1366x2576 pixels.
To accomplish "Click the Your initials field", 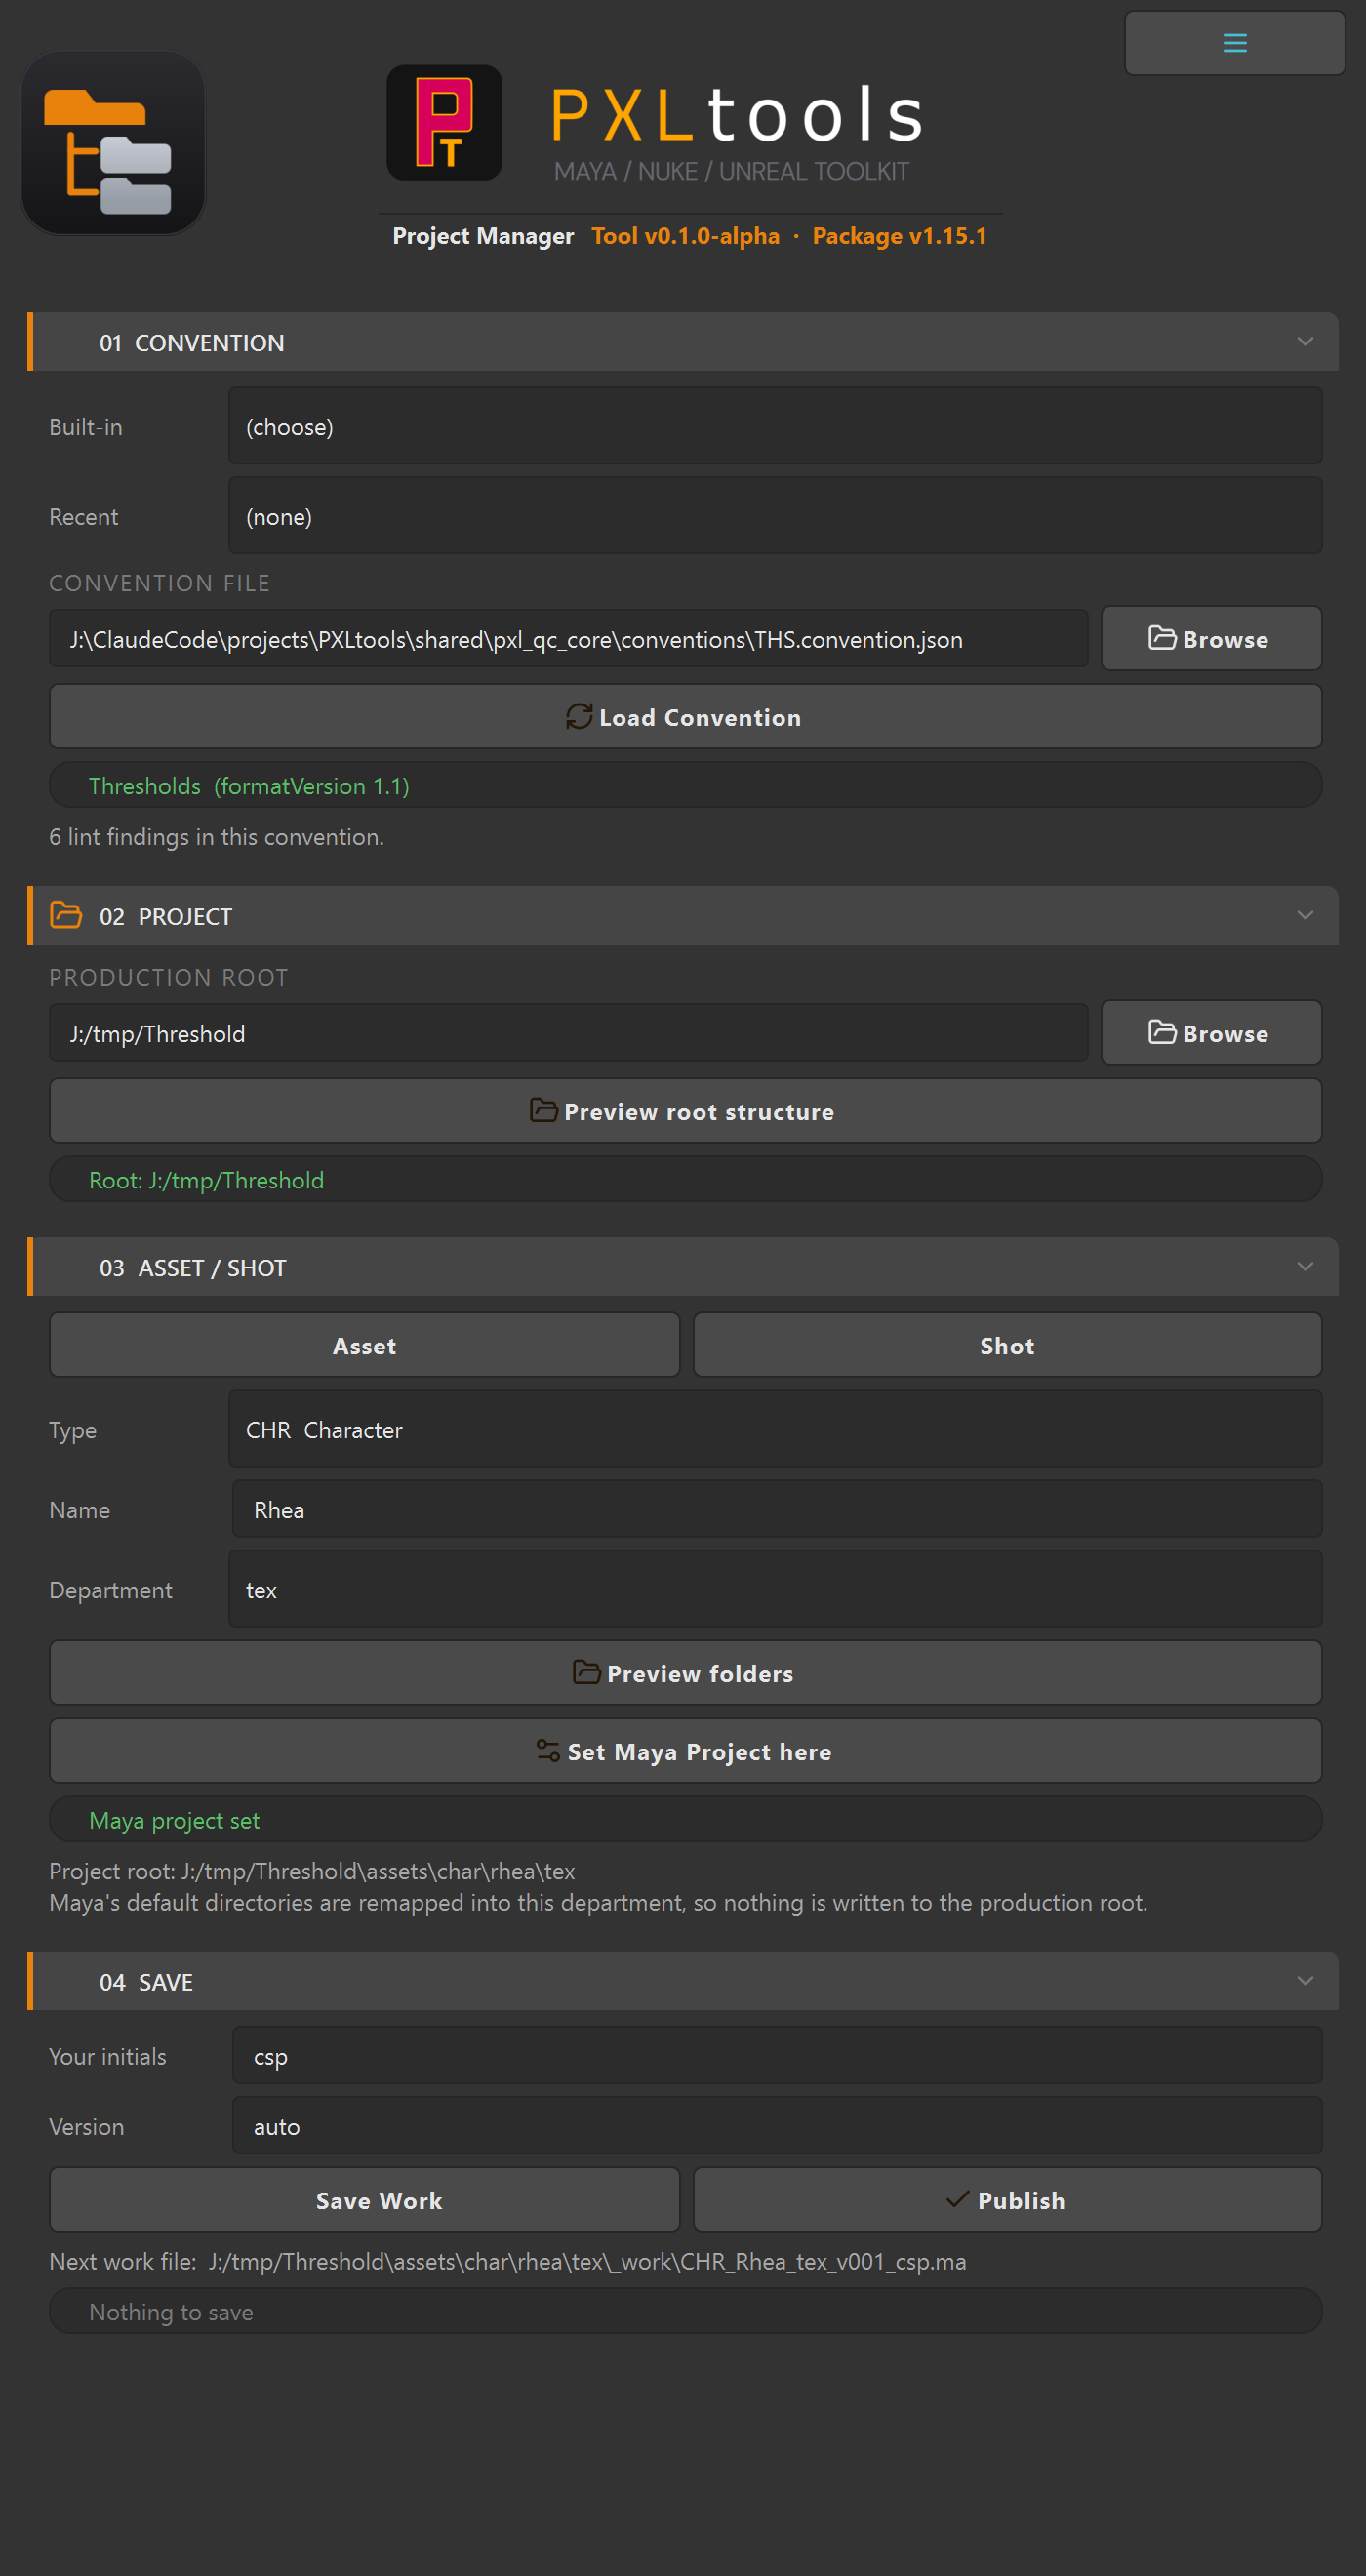I will [777, 2056].
